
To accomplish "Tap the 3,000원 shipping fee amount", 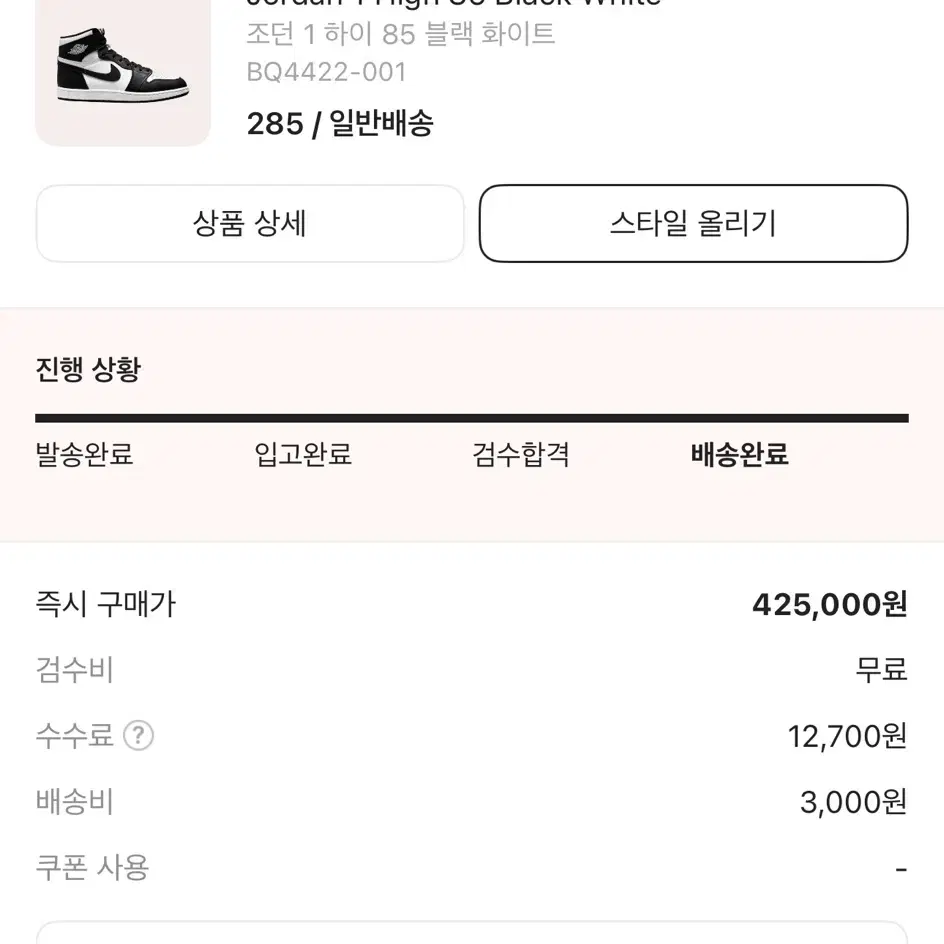I will [853, 802].
